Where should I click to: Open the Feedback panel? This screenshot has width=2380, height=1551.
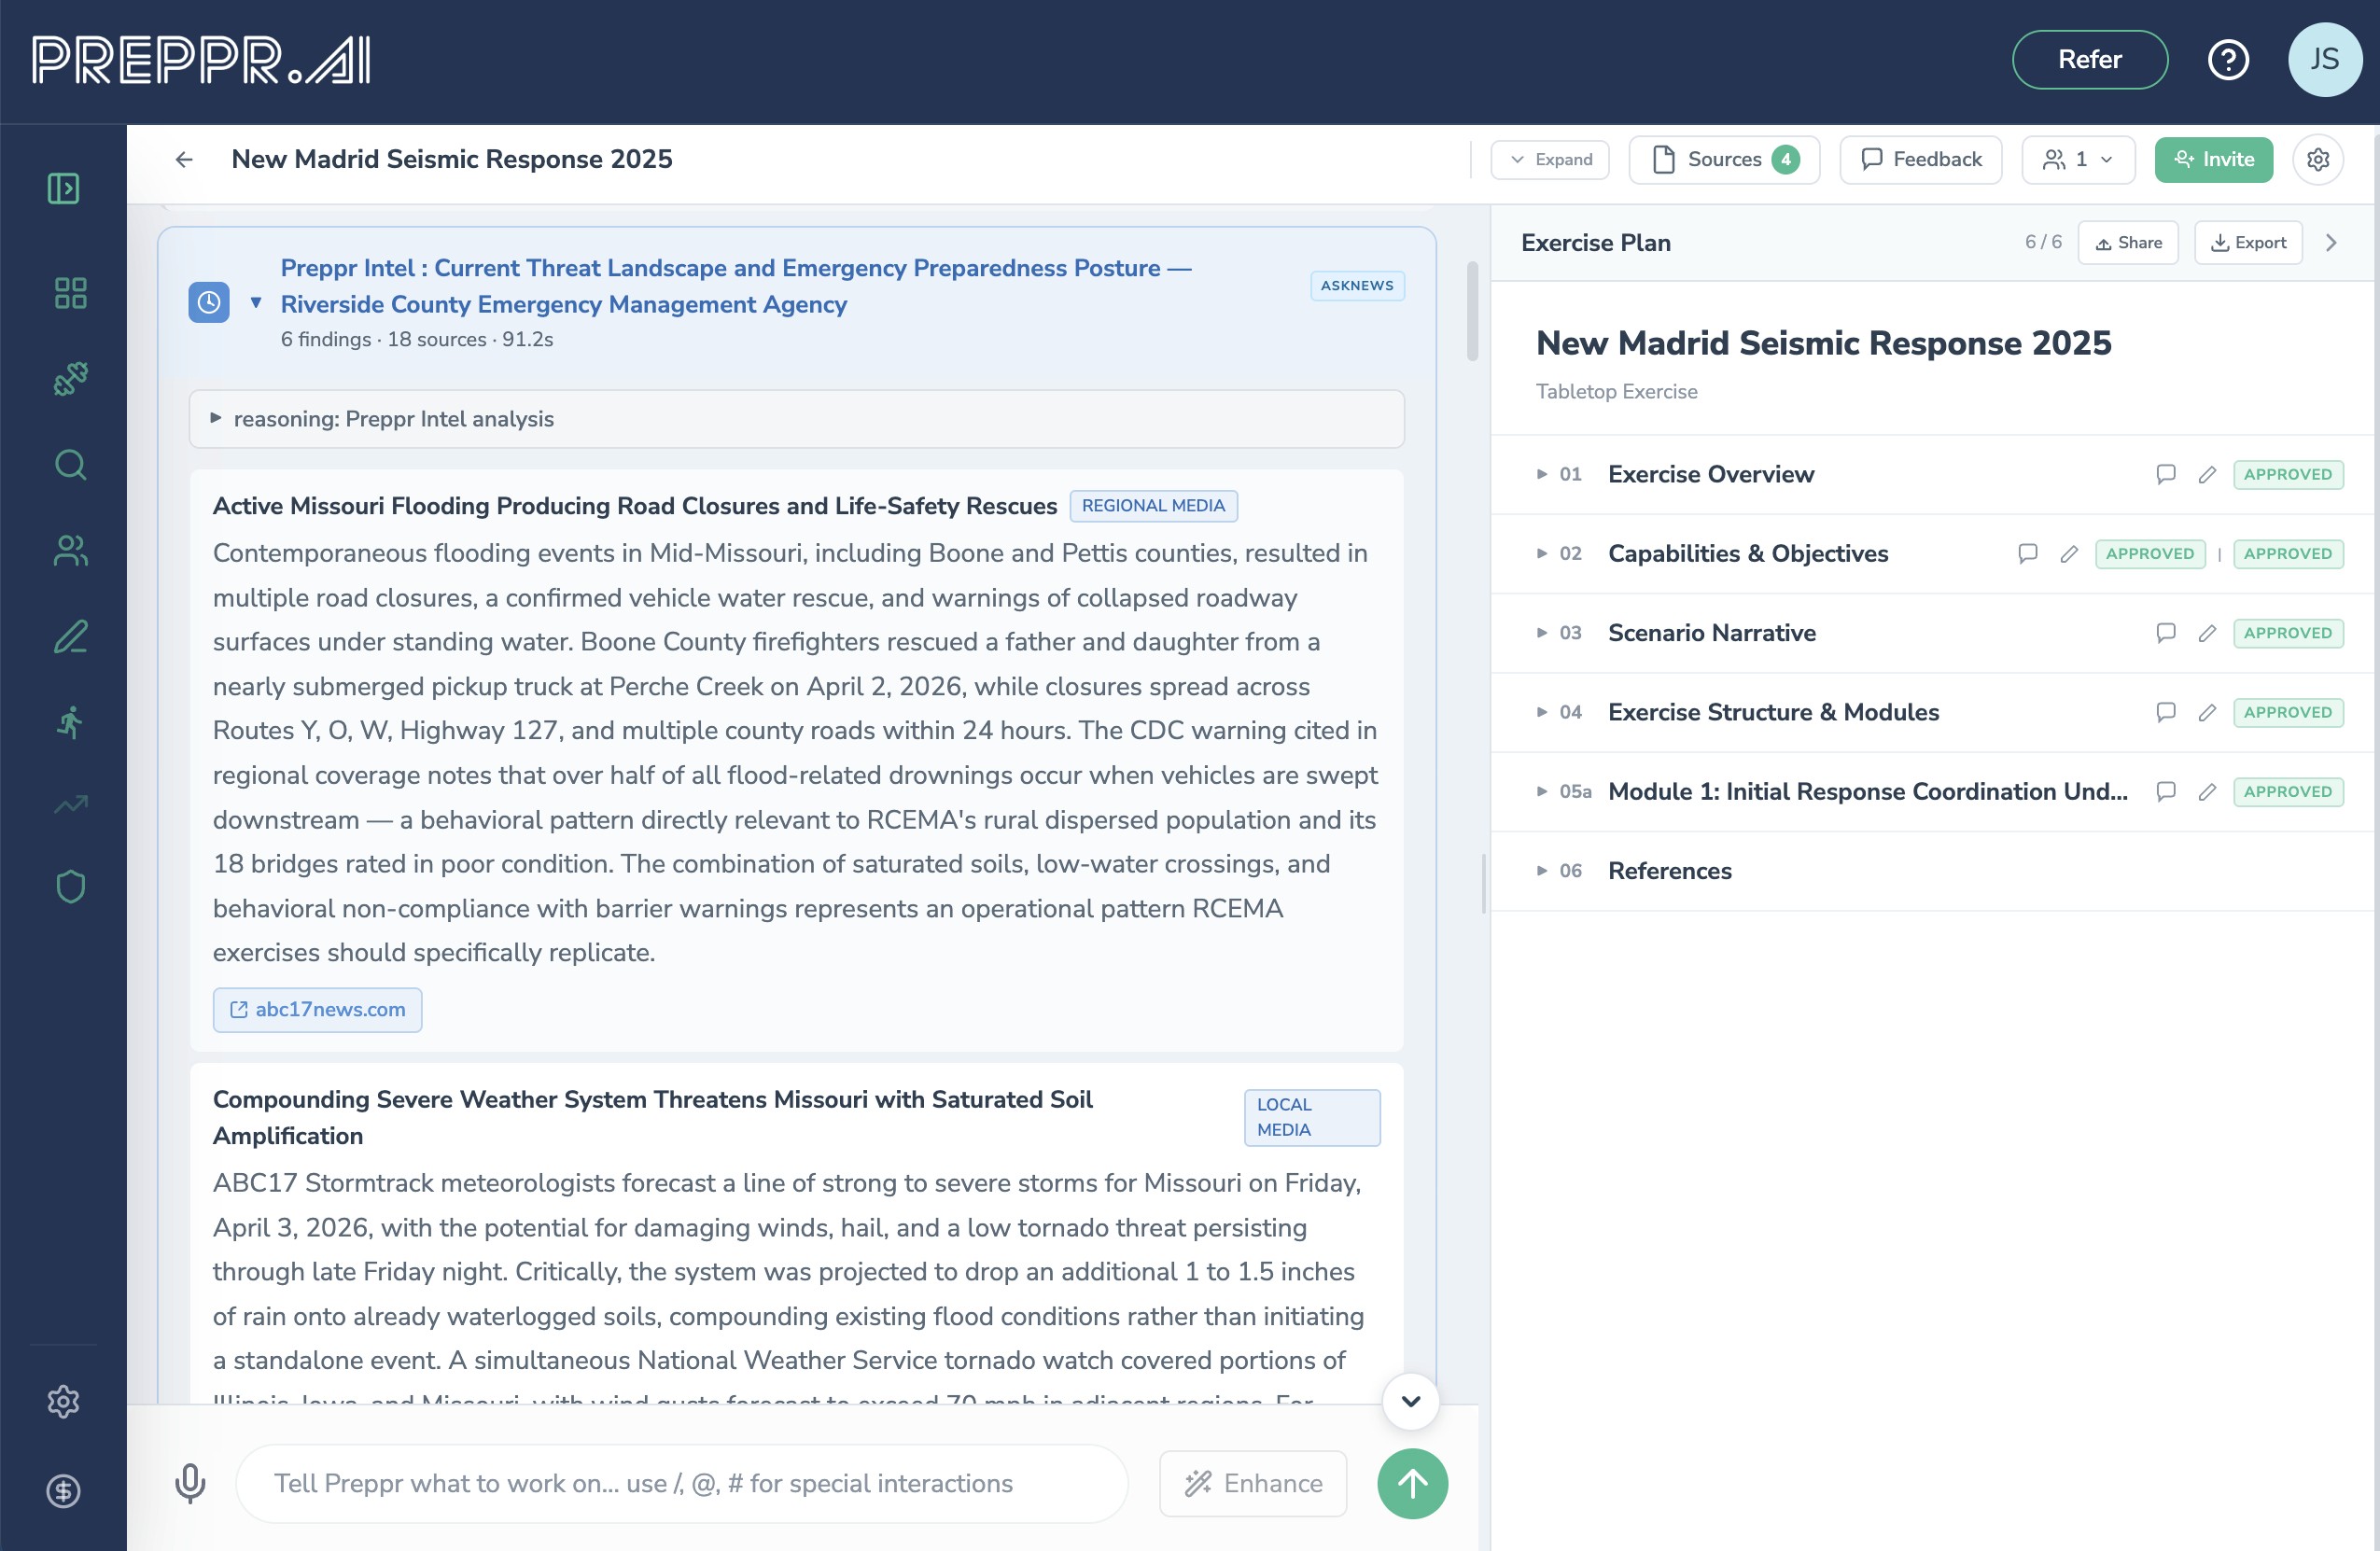[1920, 160]
